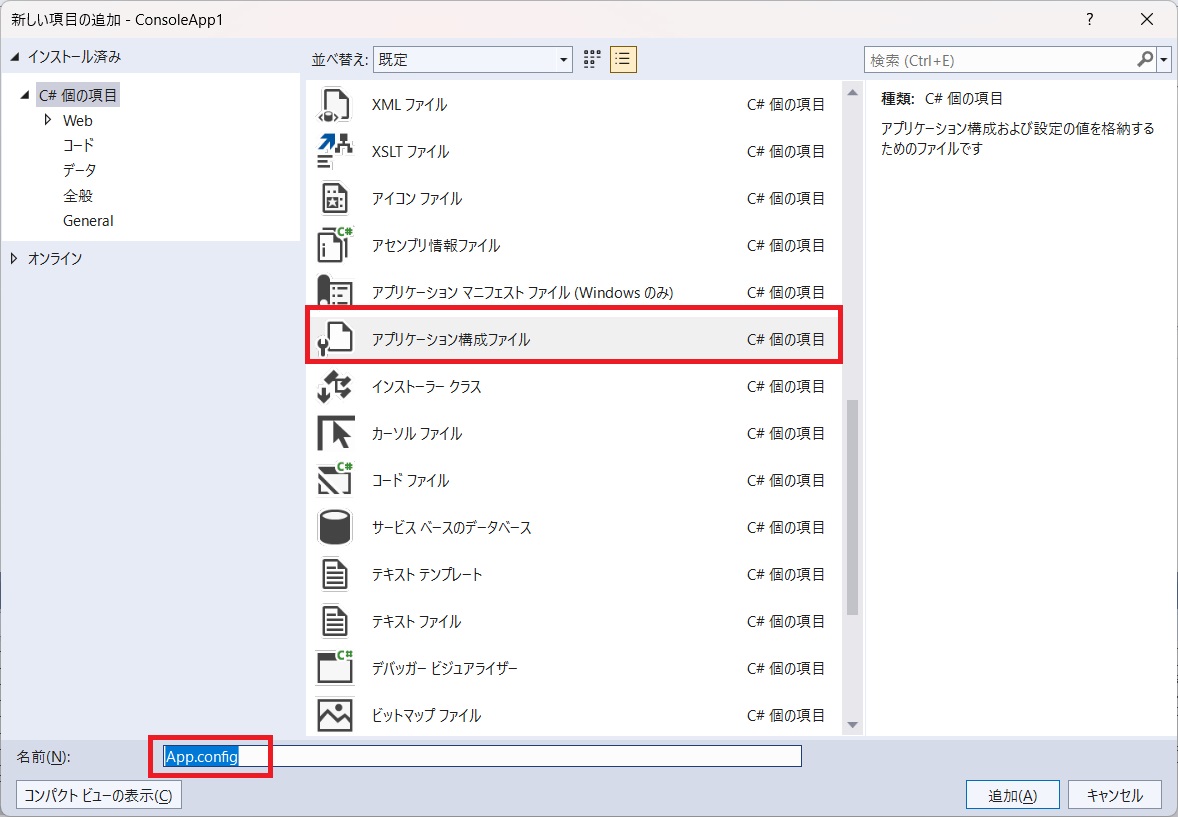Click the 追加(A) button
Screen dimensions: 1178x817
click(x=1012, y=796)
